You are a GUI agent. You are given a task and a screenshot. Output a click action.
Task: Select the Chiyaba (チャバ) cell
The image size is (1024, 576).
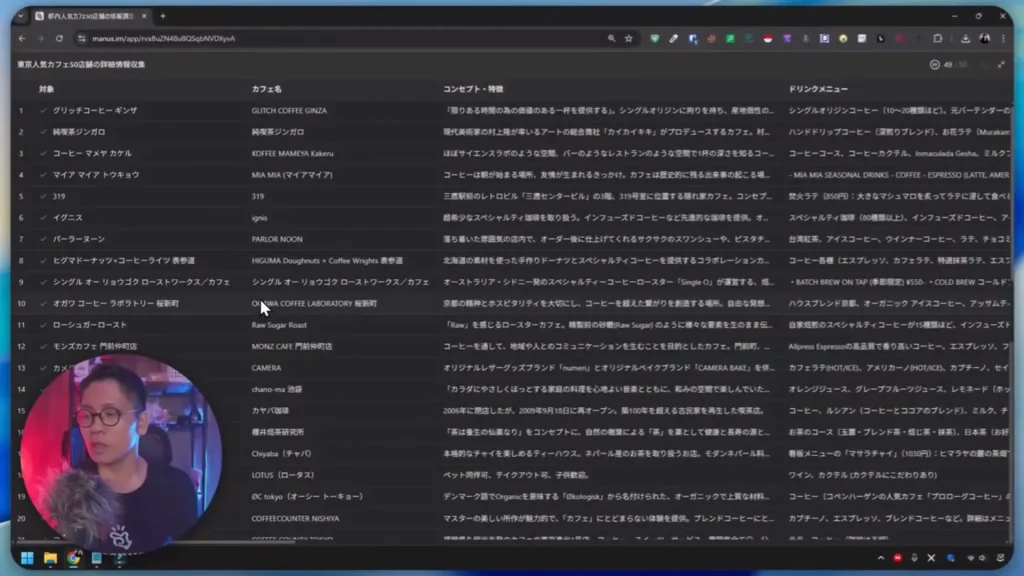[x=281, y=453]
